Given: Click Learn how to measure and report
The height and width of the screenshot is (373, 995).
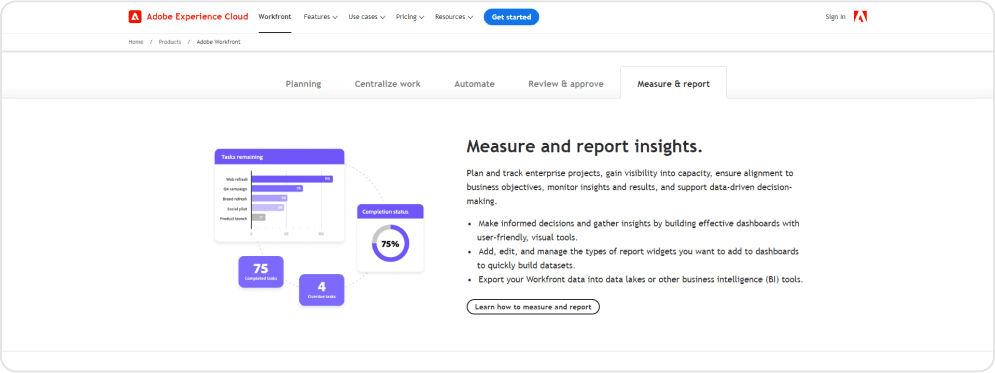Looking at the screenshot, I should click(533, 307).
